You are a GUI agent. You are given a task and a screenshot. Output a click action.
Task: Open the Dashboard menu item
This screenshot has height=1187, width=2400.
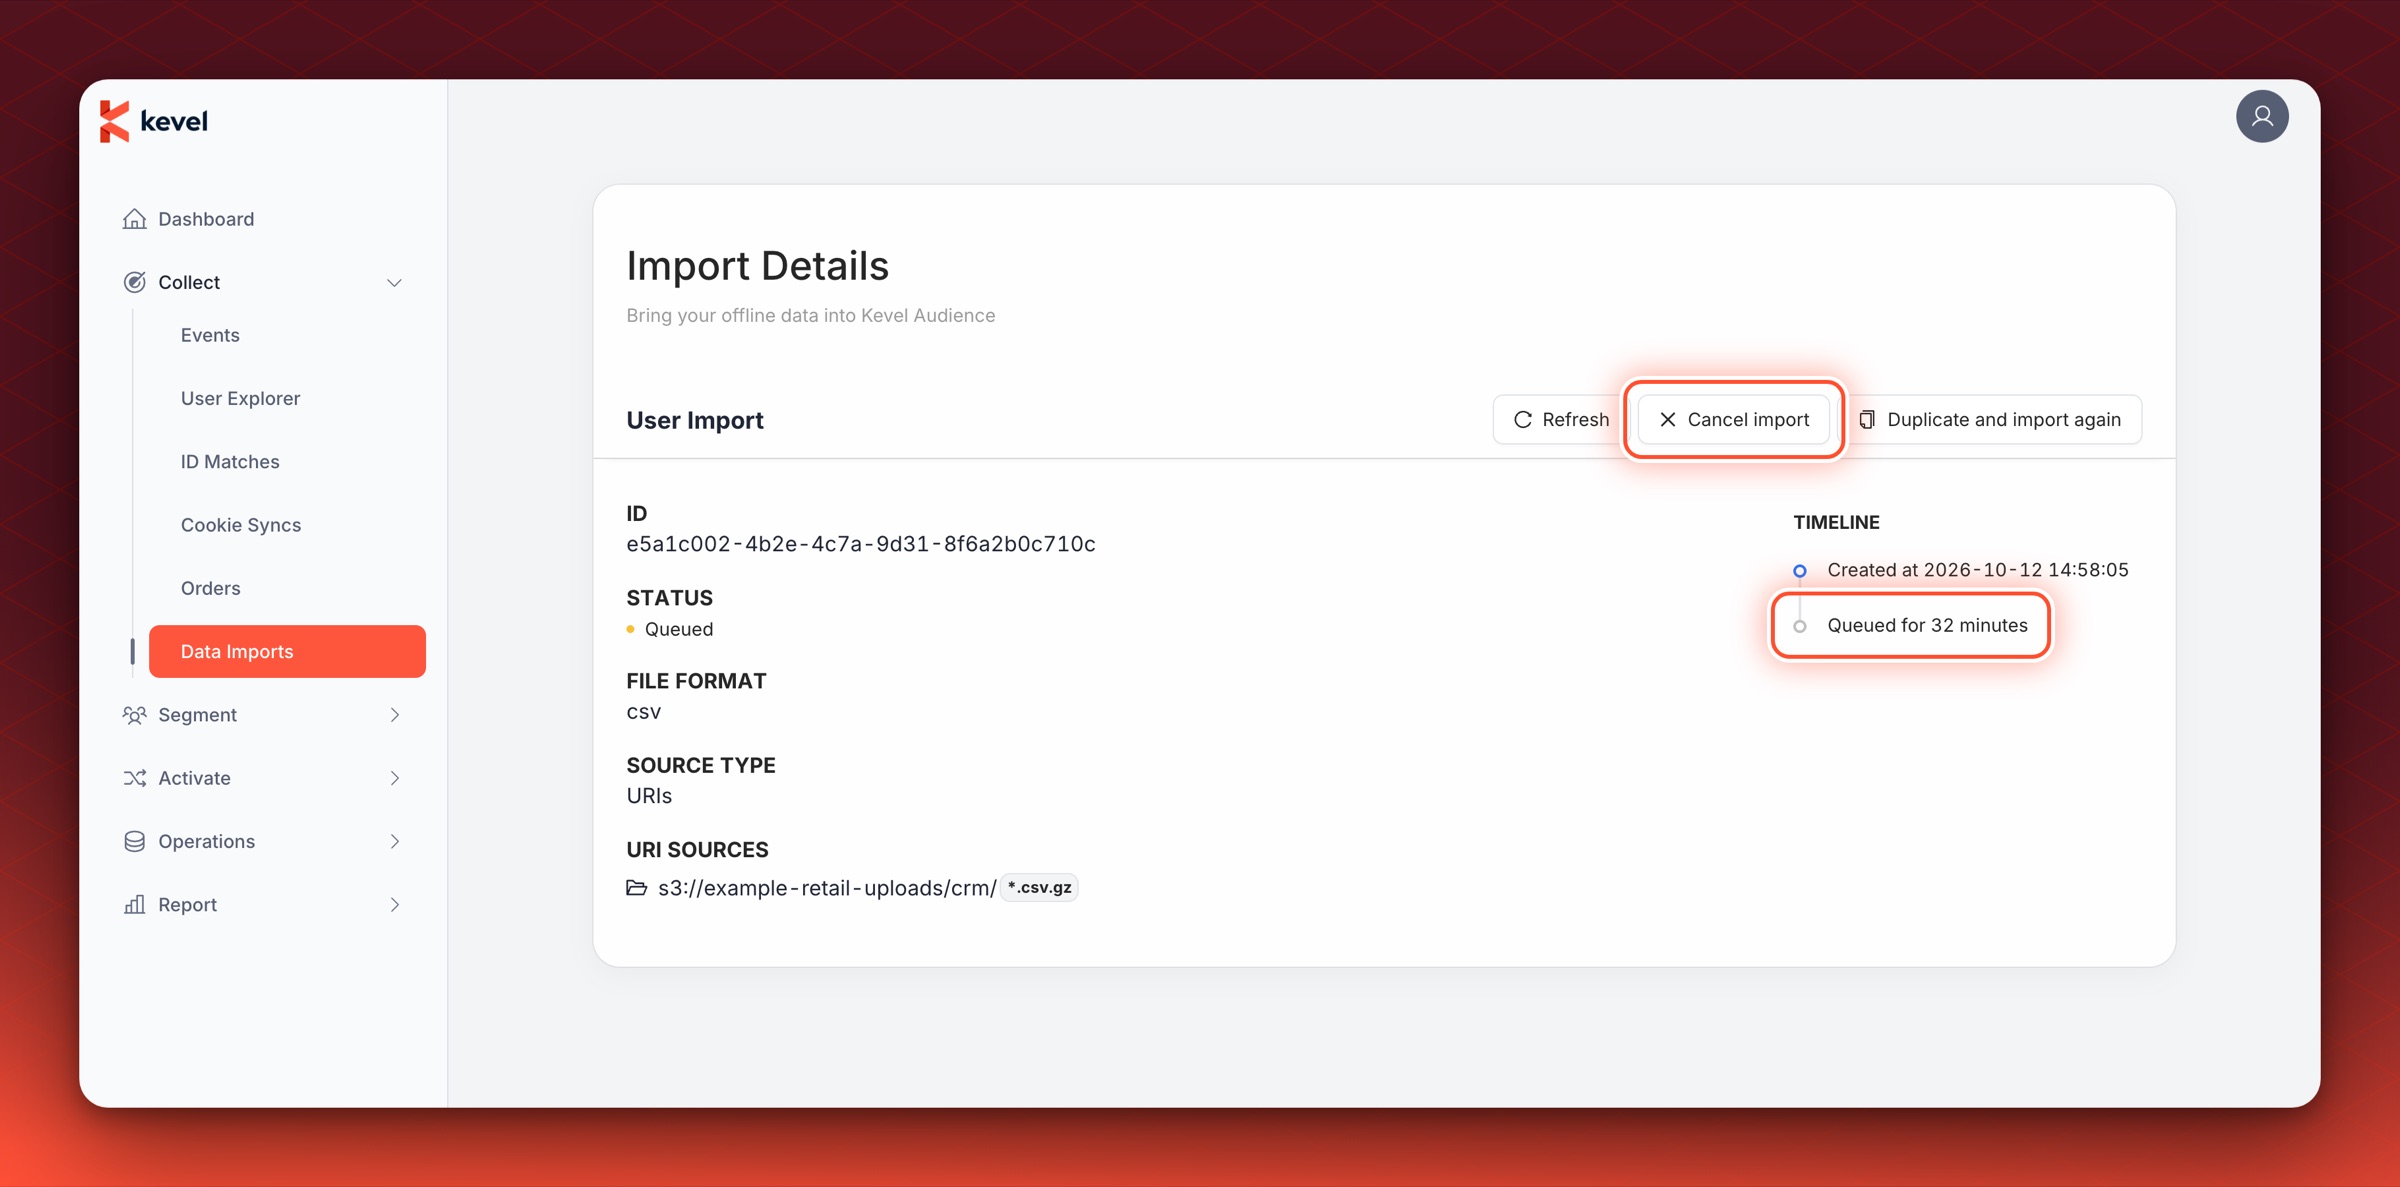[262, 219]
